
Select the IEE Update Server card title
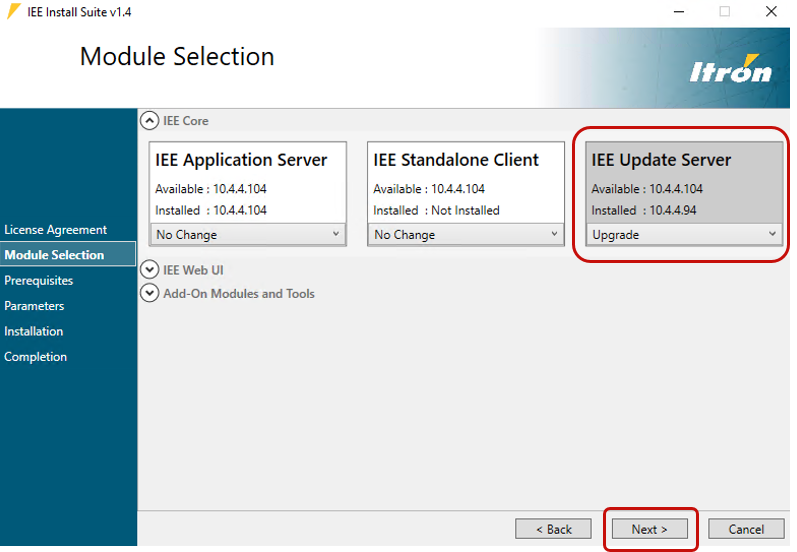coord(661,160)
